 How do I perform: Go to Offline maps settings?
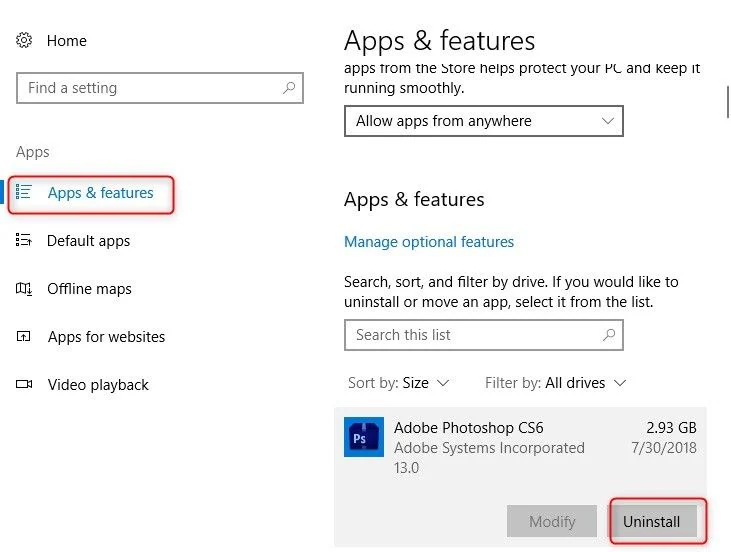(89, 289)
